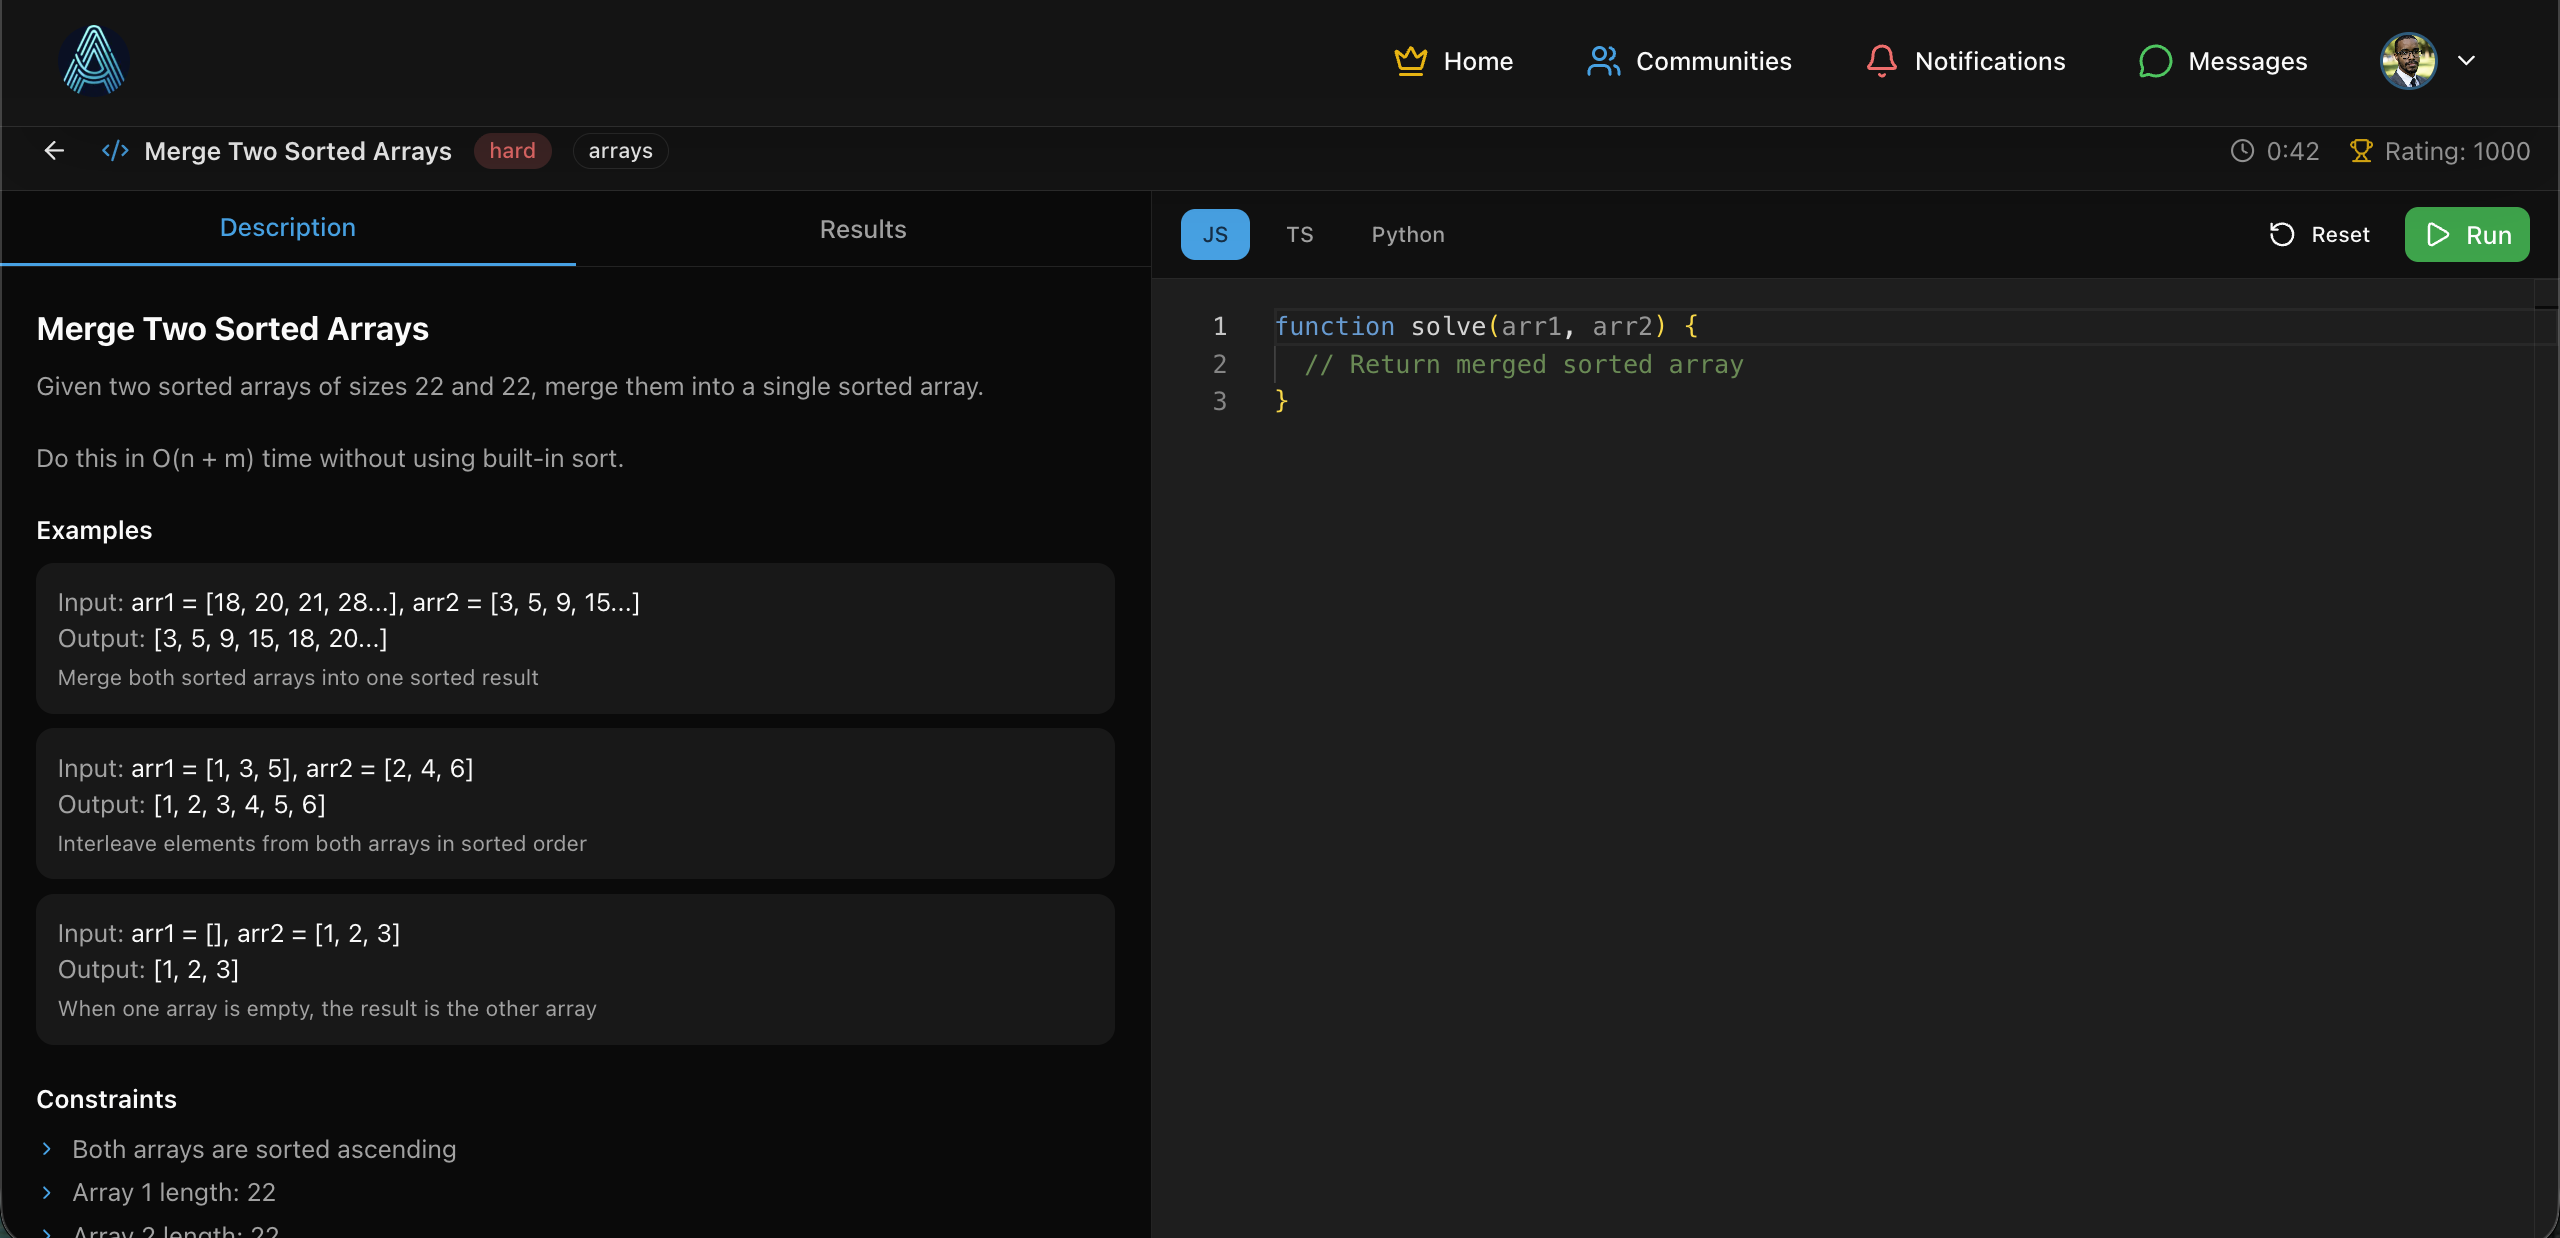The image size is (2560, 1238).
Task: Click chevron beside Array 1 length: 22
Action: coord(46,1192)
